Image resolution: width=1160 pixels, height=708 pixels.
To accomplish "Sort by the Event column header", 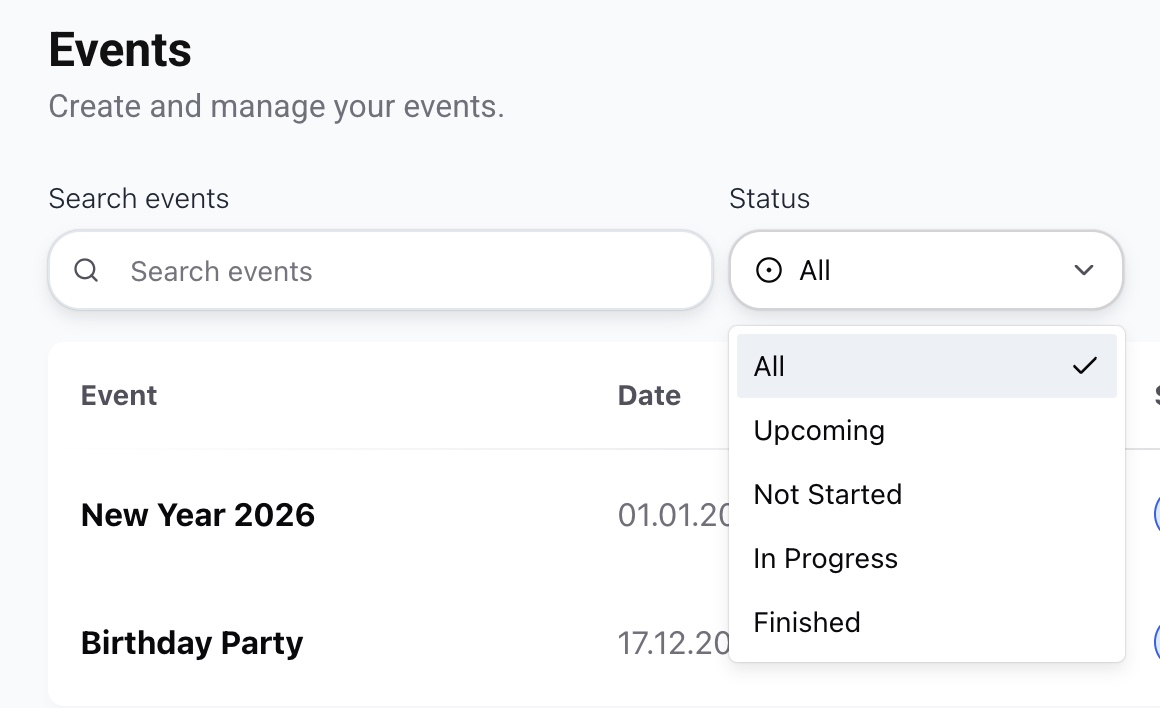I will 119,396.
